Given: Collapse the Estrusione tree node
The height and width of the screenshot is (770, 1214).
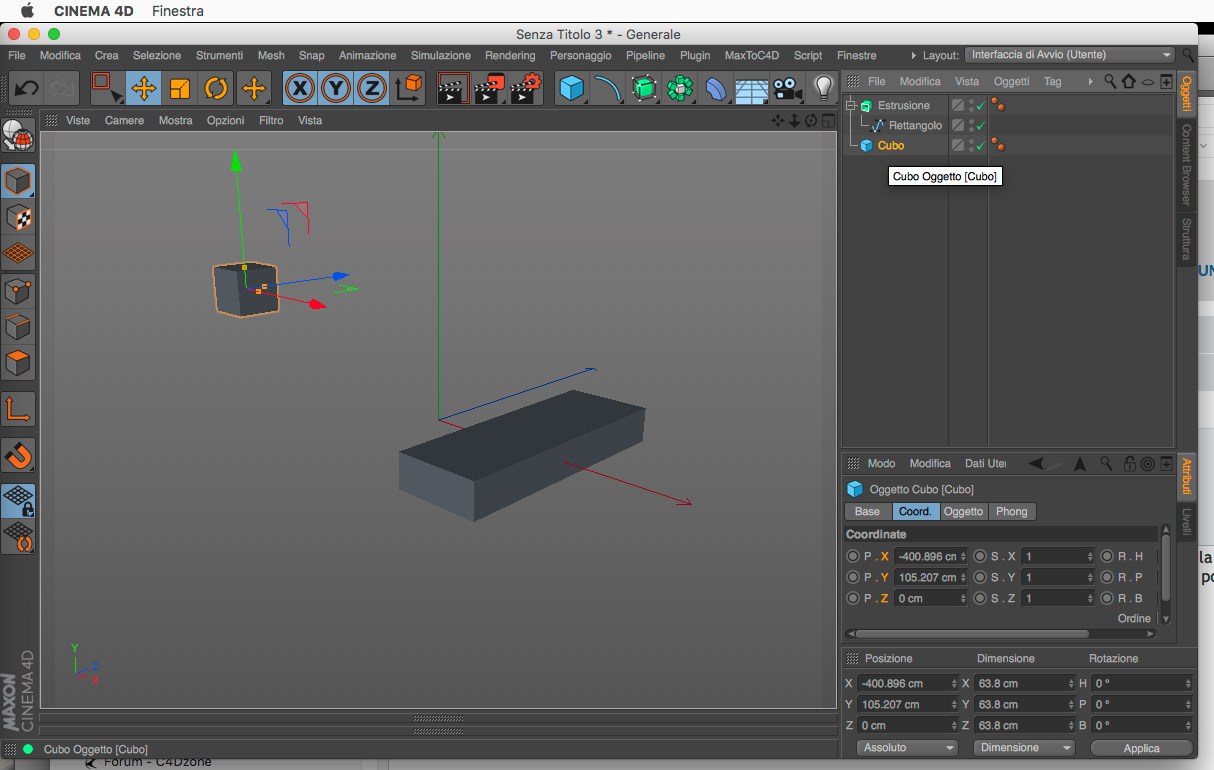Looking at the screenshot, I should point(851,105).
